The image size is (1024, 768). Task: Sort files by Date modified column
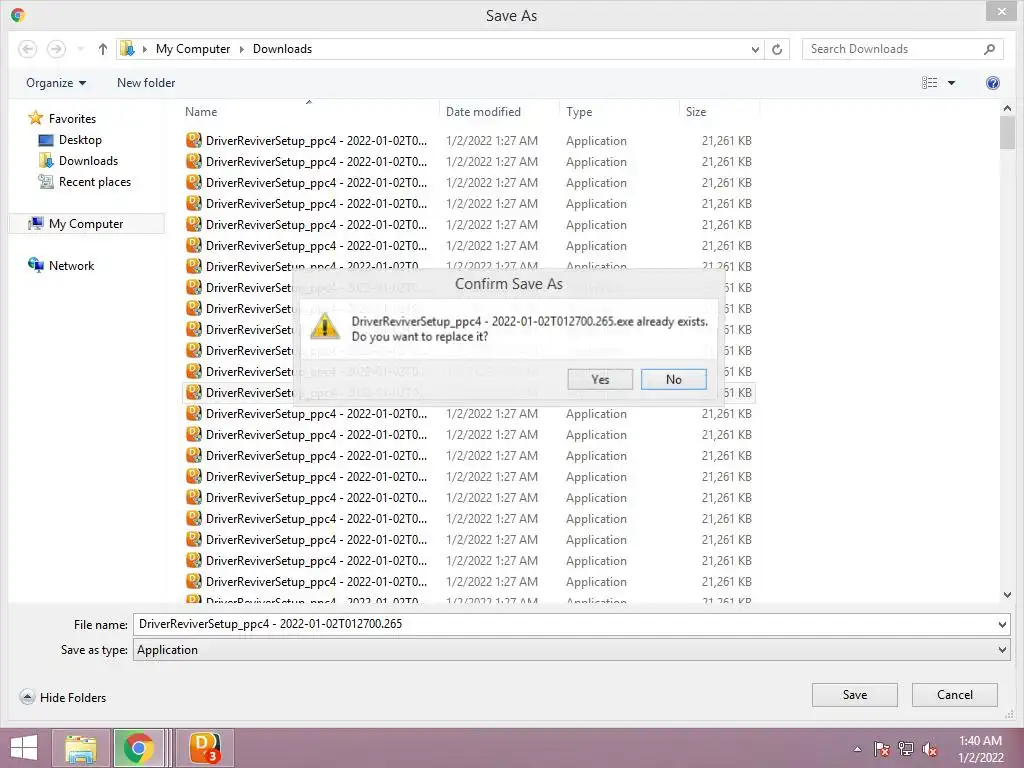point(500,112)
